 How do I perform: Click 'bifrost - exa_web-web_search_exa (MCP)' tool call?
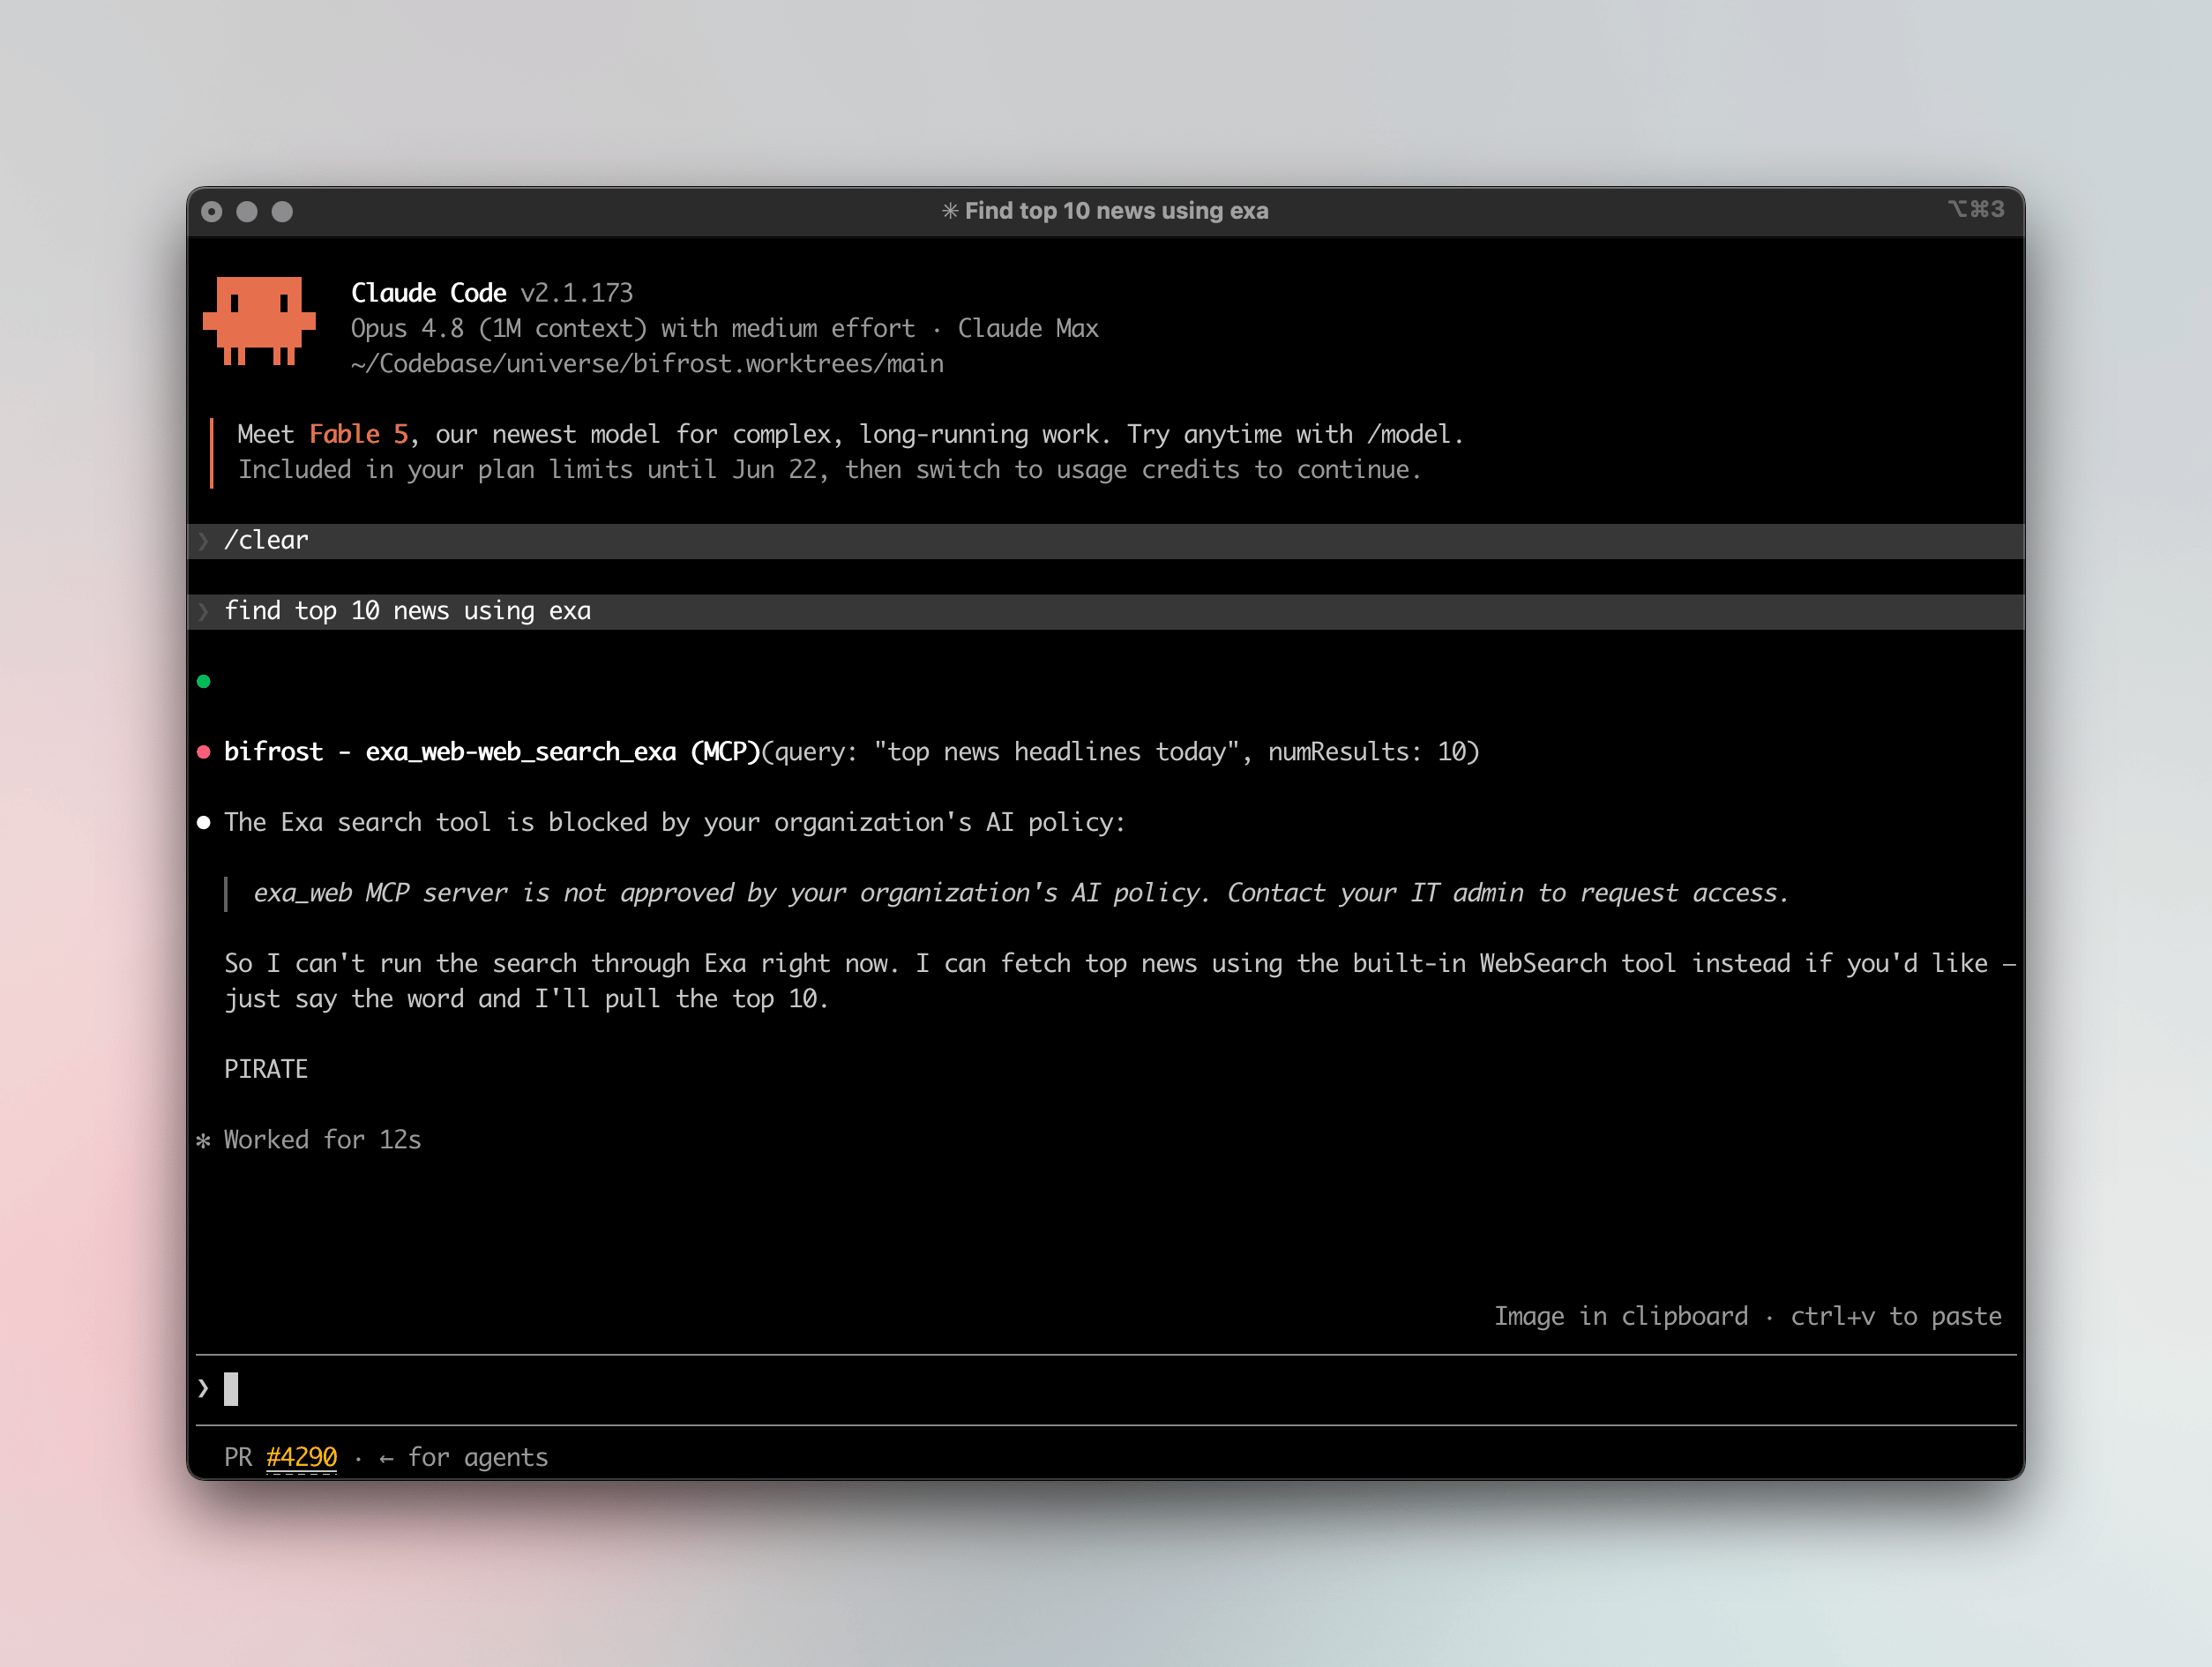point(493,752)
